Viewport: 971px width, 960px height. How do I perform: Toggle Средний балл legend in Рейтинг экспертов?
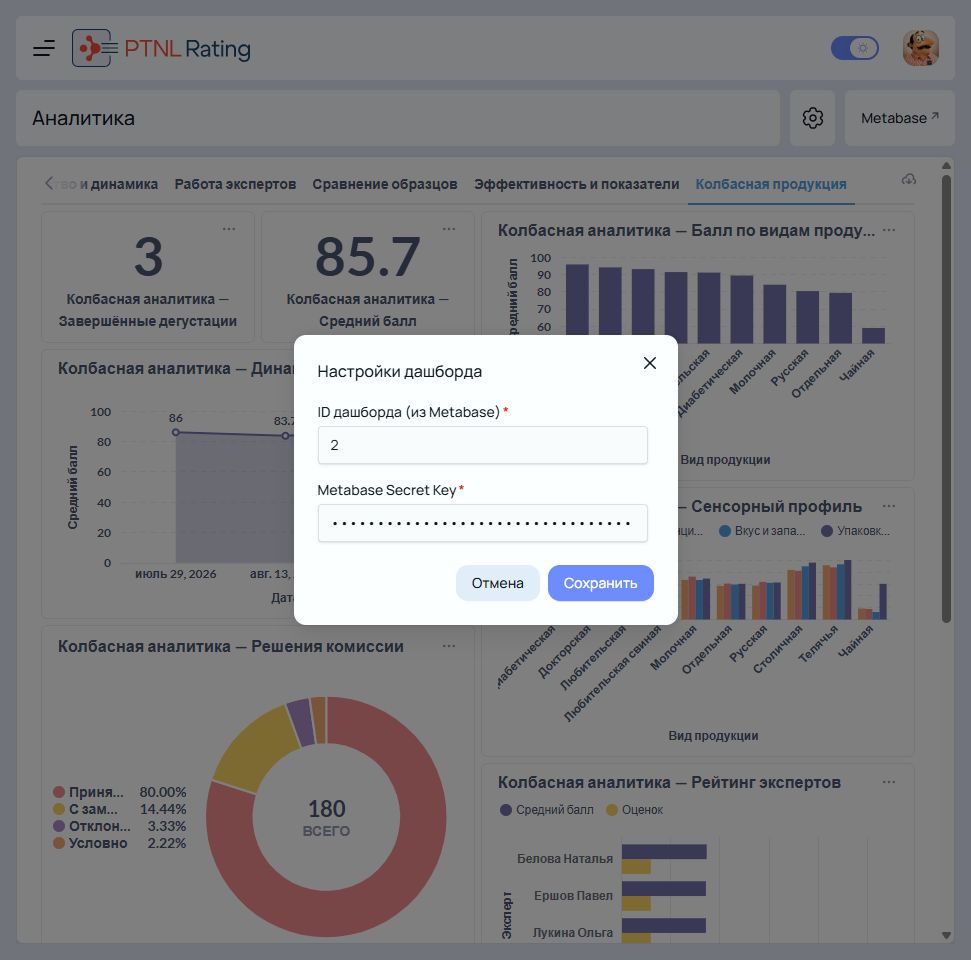pos(547,809)
